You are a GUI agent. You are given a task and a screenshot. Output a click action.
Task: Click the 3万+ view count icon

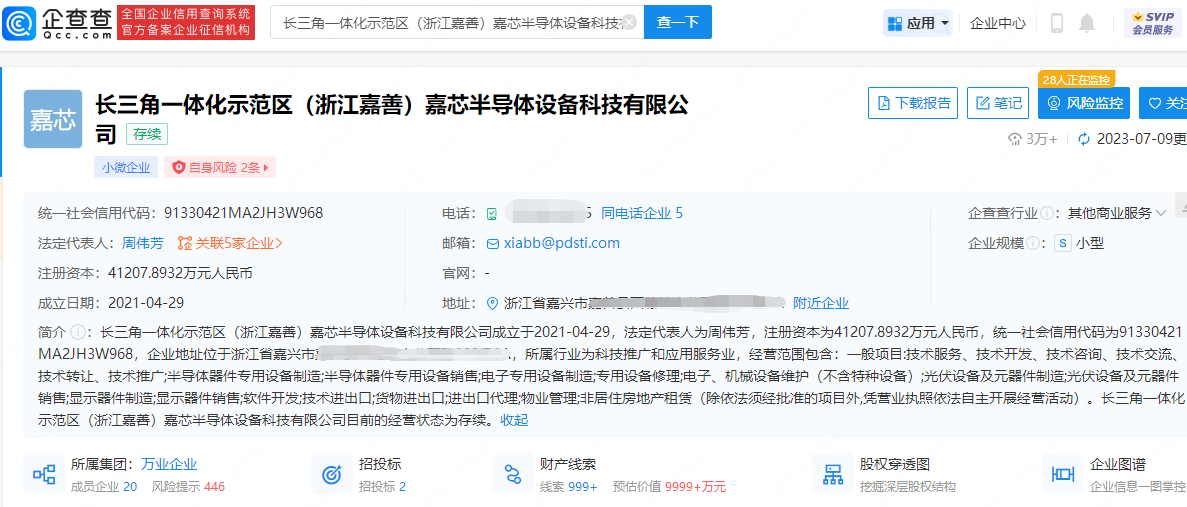(x=1014, y=139)
